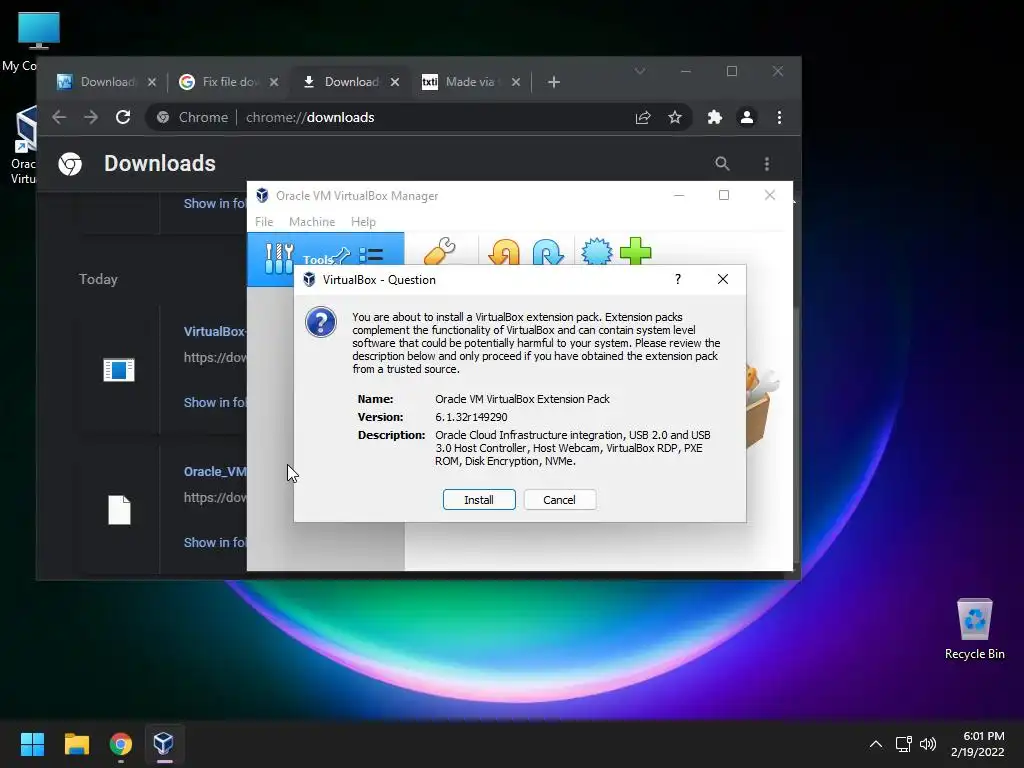This screenshot has height=768, width=1024.
Task: Click volume speaker icon in tray
Action: 927,744
